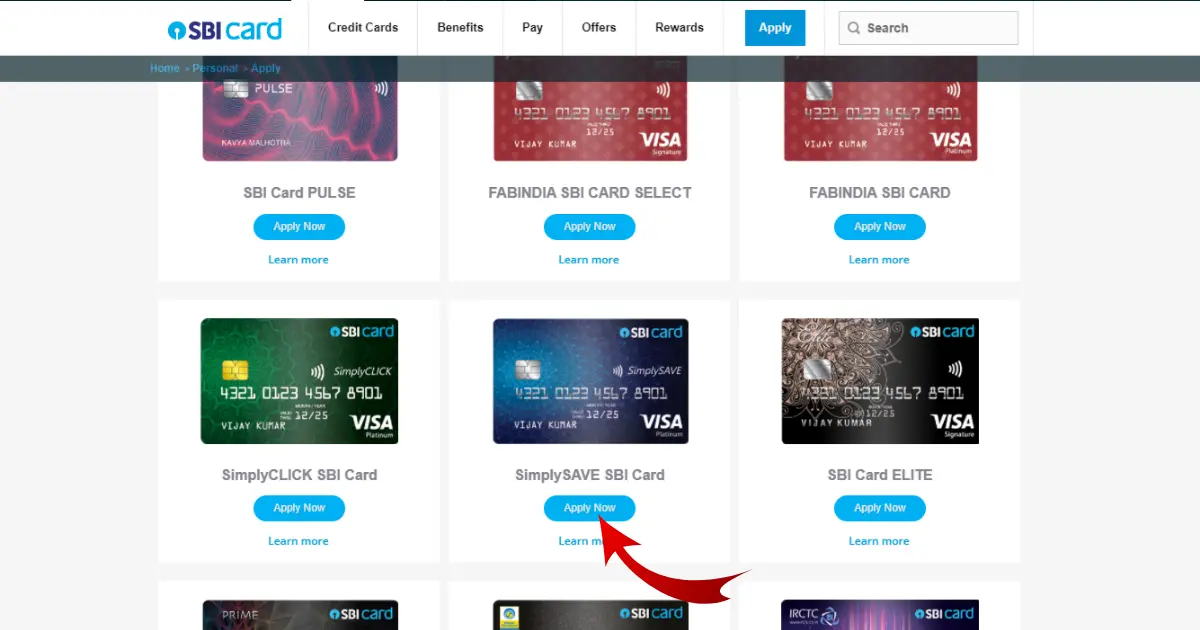The height and width of the screenshot is (630, 1200).
Task: Select the green SimplyCLICK card image
Action: (299, 381)
